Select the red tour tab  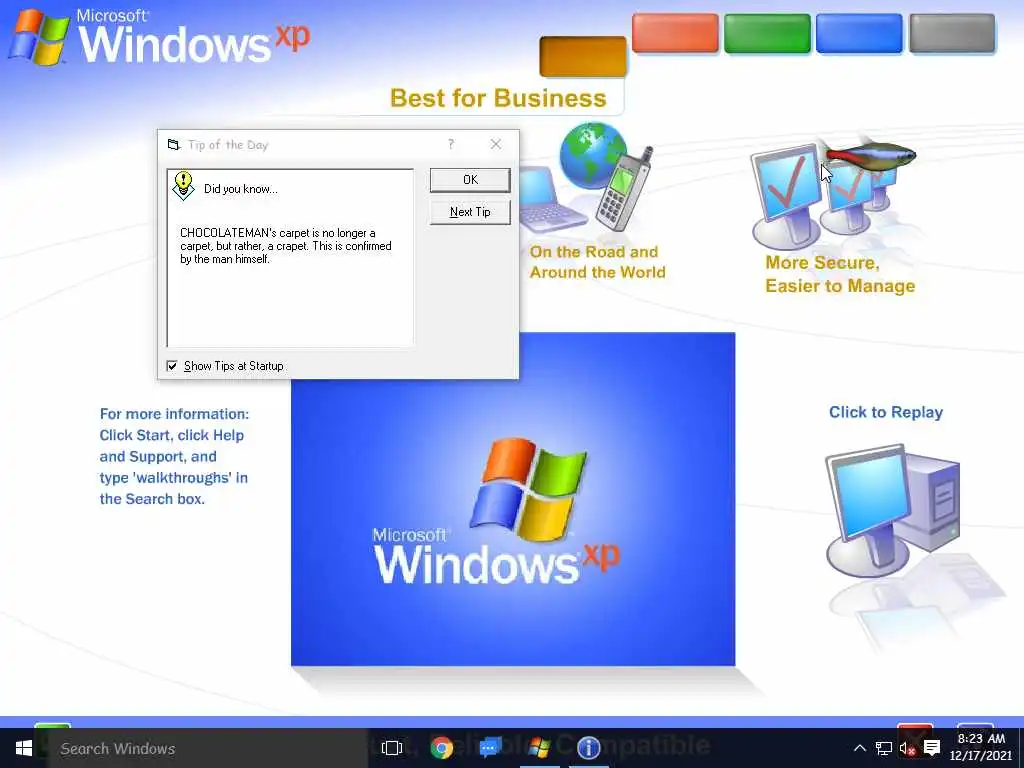point(675,33)
